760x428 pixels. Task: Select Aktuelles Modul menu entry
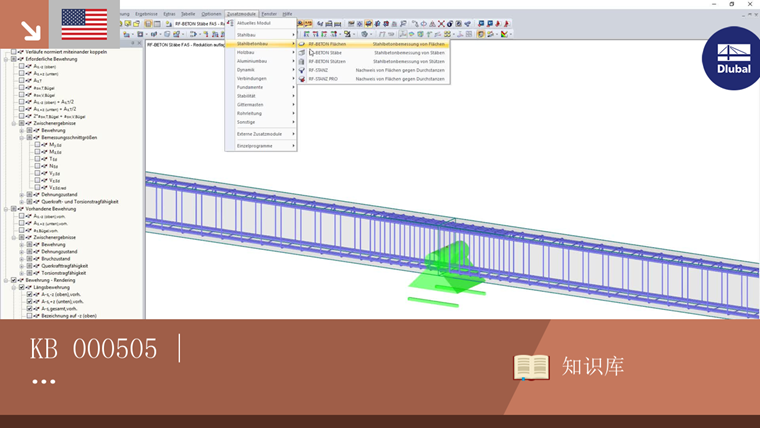click(x=261, y=23)
